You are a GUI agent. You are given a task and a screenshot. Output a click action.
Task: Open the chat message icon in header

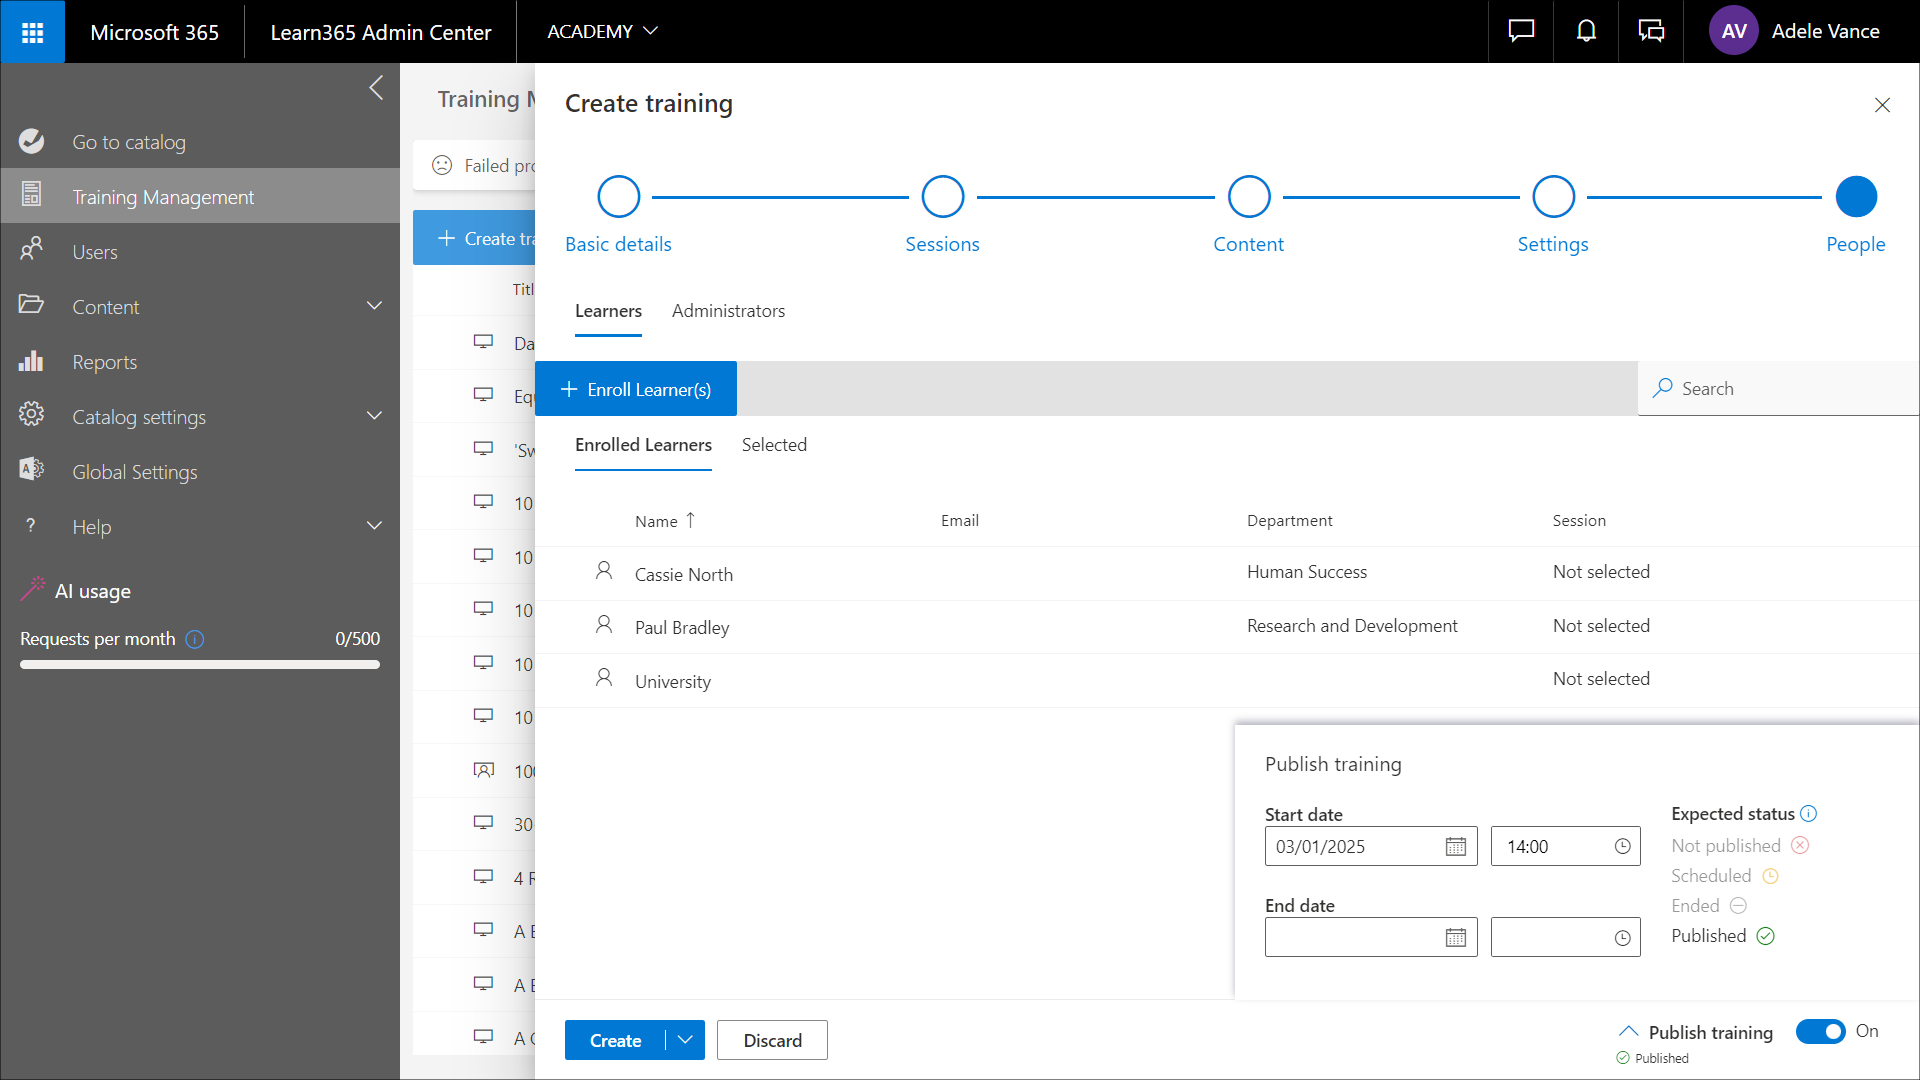[x=1521, y=32]
